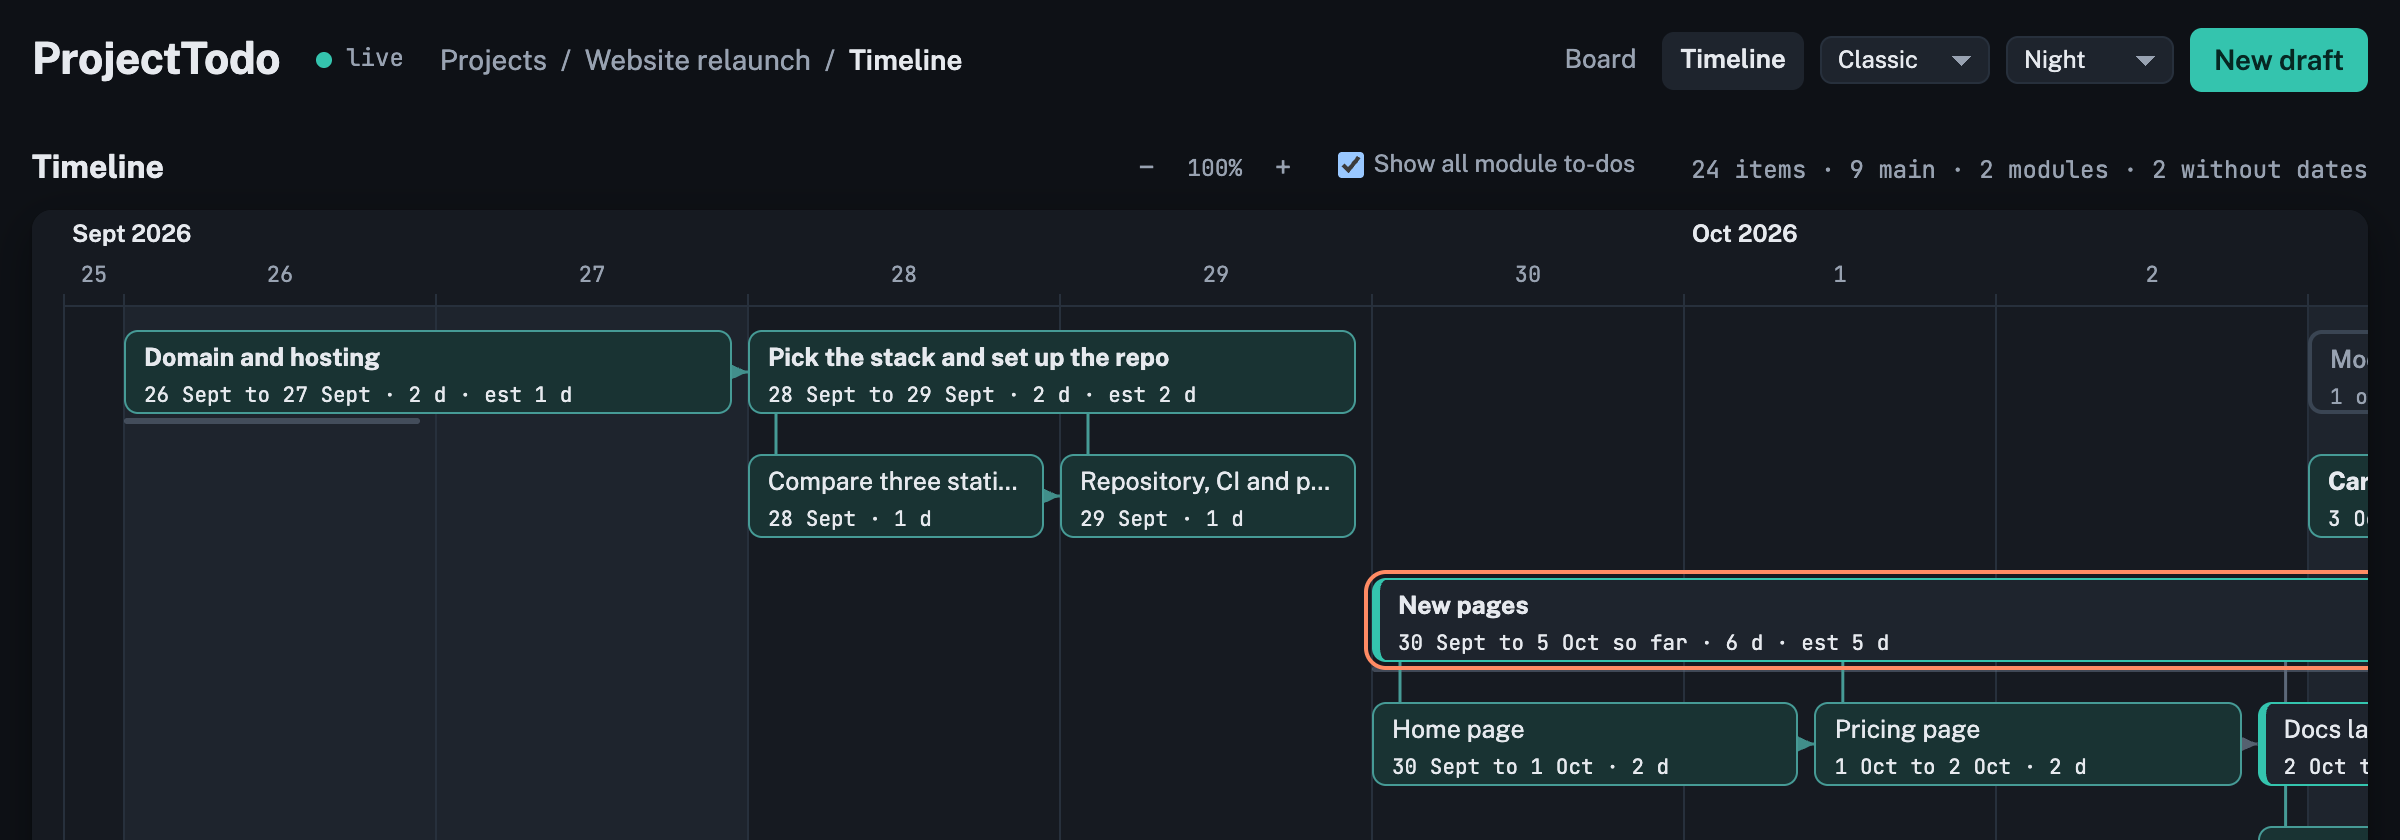Click the zoom out minus icon
The height and width of the screenshot is (840, 2400).
click(1146, 167)
